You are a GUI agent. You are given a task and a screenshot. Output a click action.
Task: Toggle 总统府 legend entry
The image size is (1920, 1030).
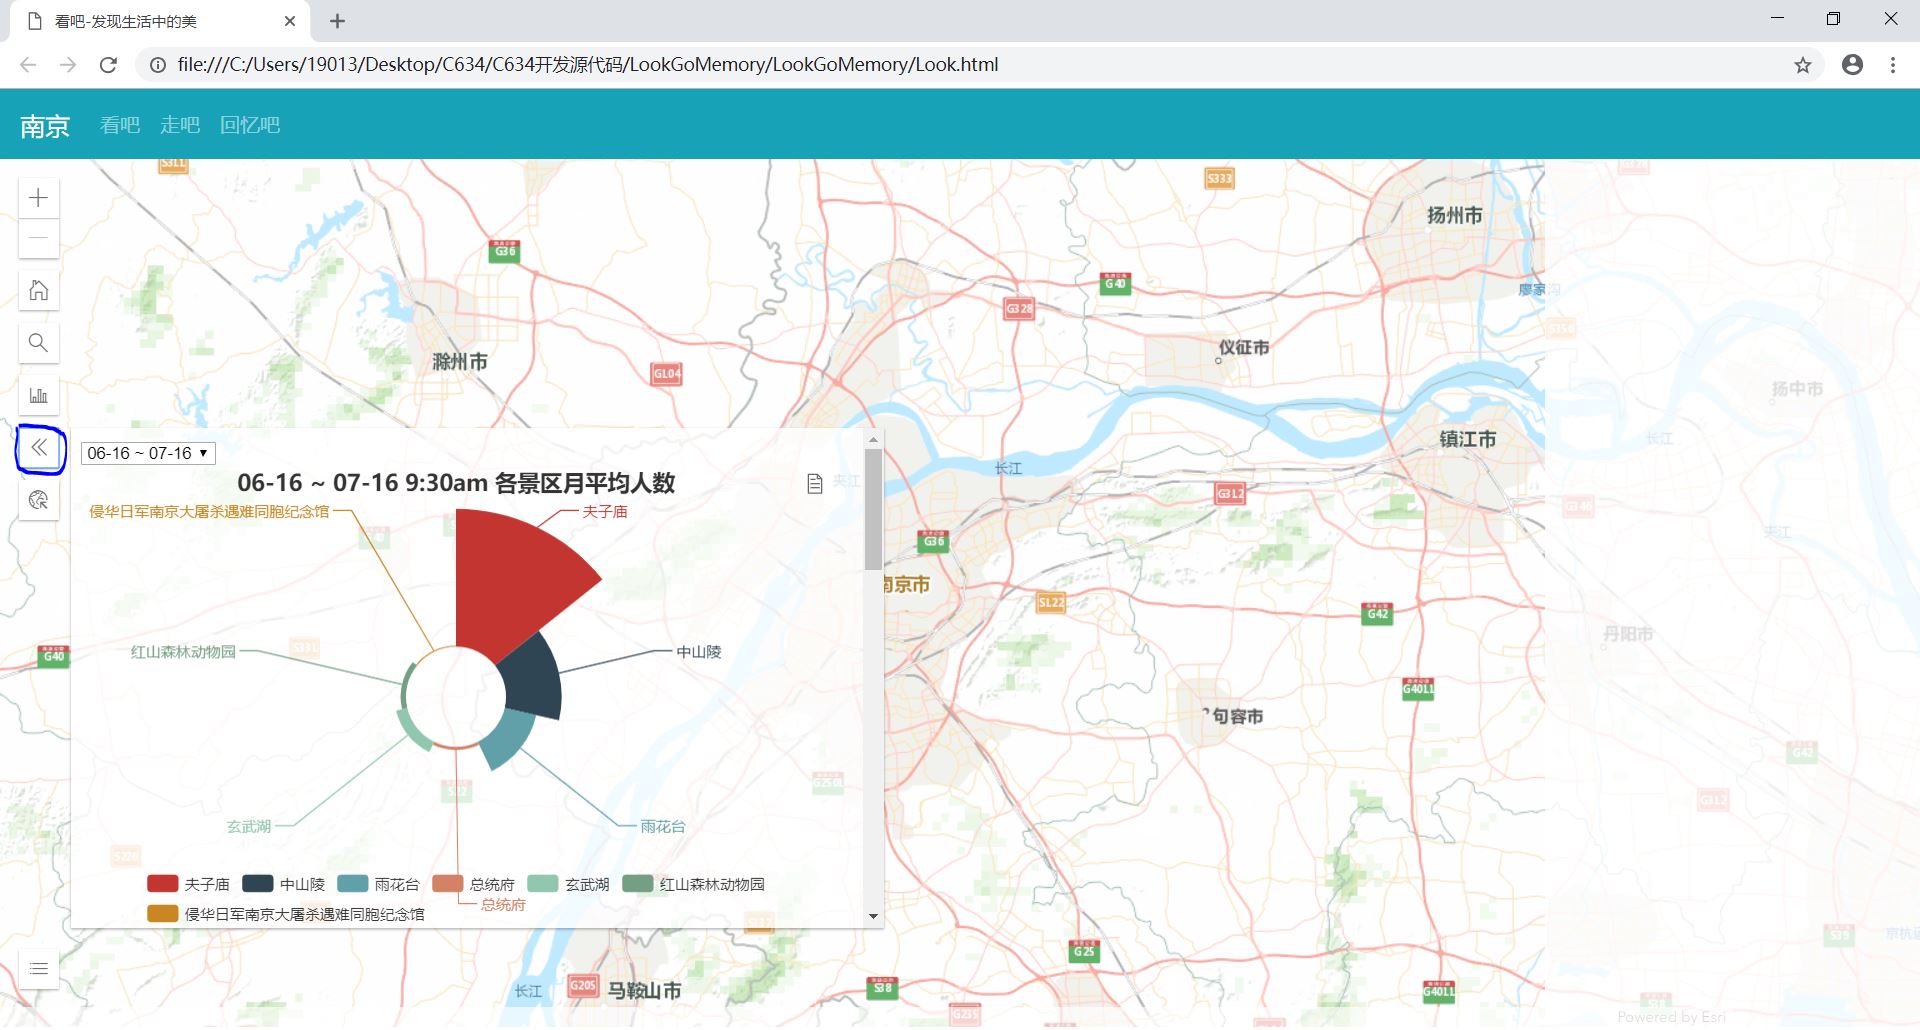[473, 884]
